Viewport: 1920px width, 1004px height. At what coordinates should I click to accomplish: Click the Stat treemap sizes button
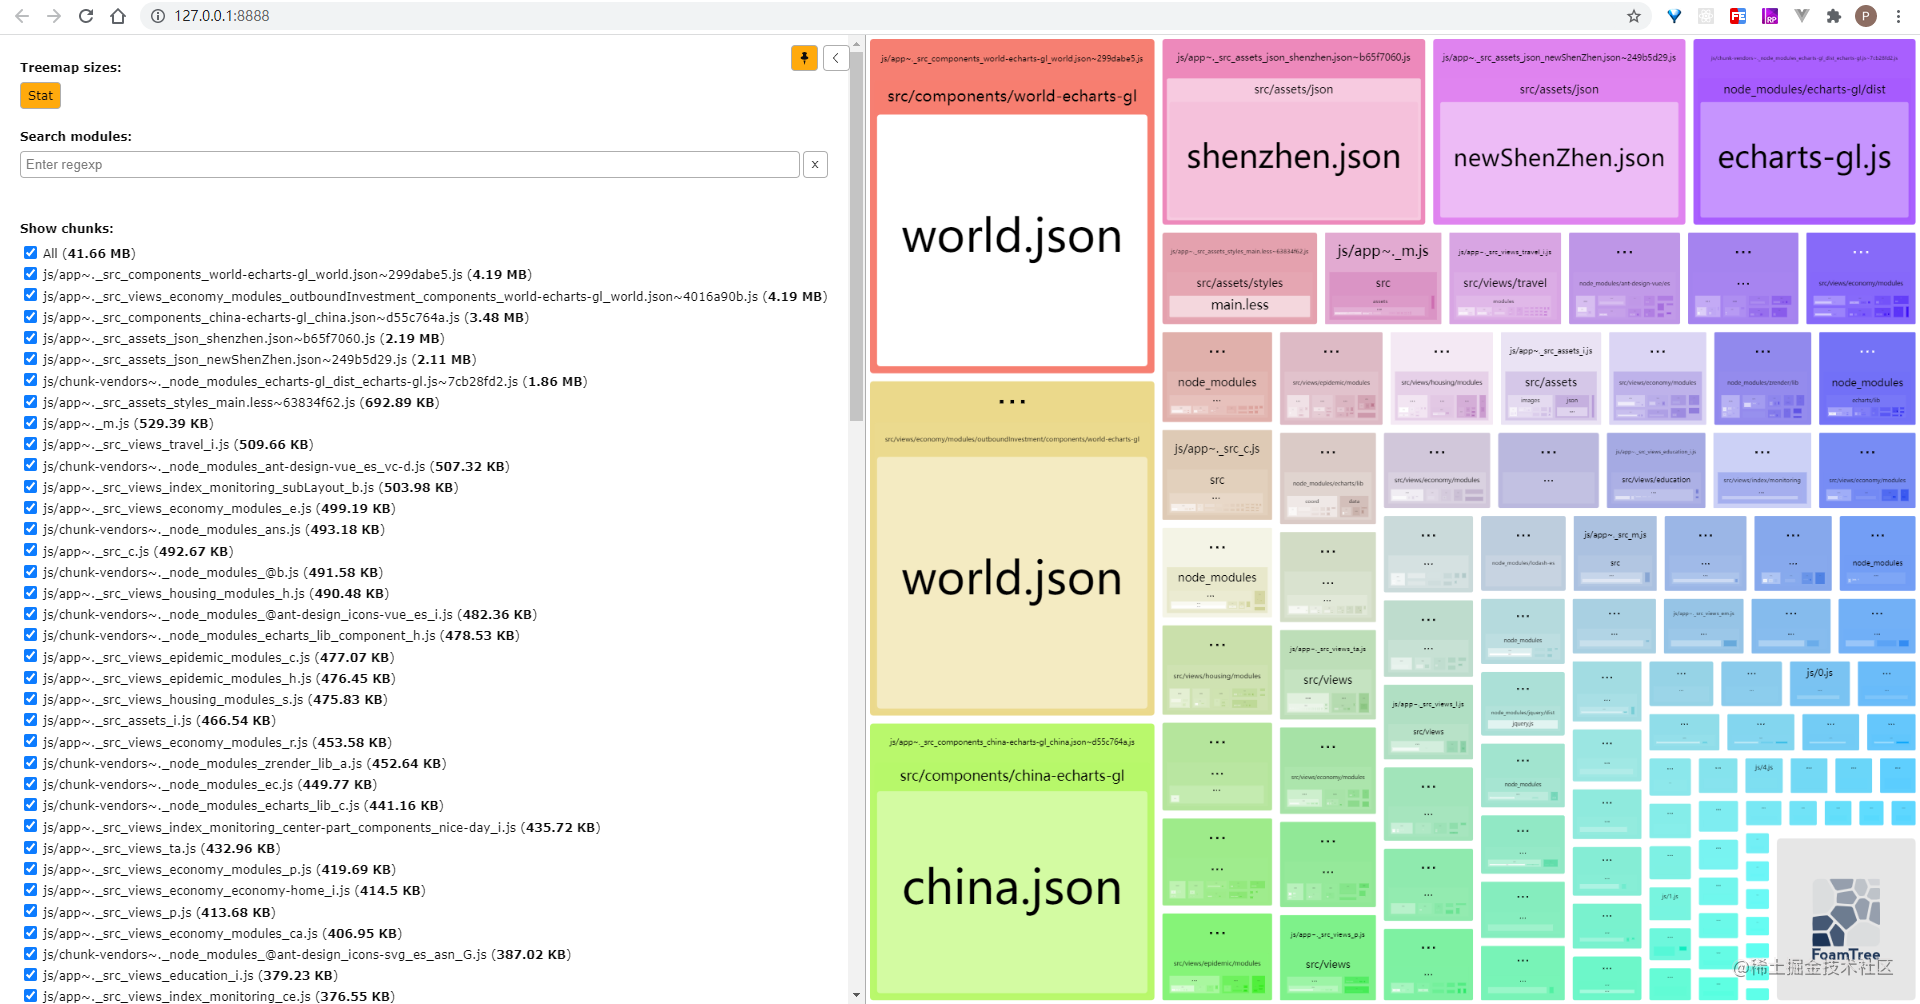[40, 95]
